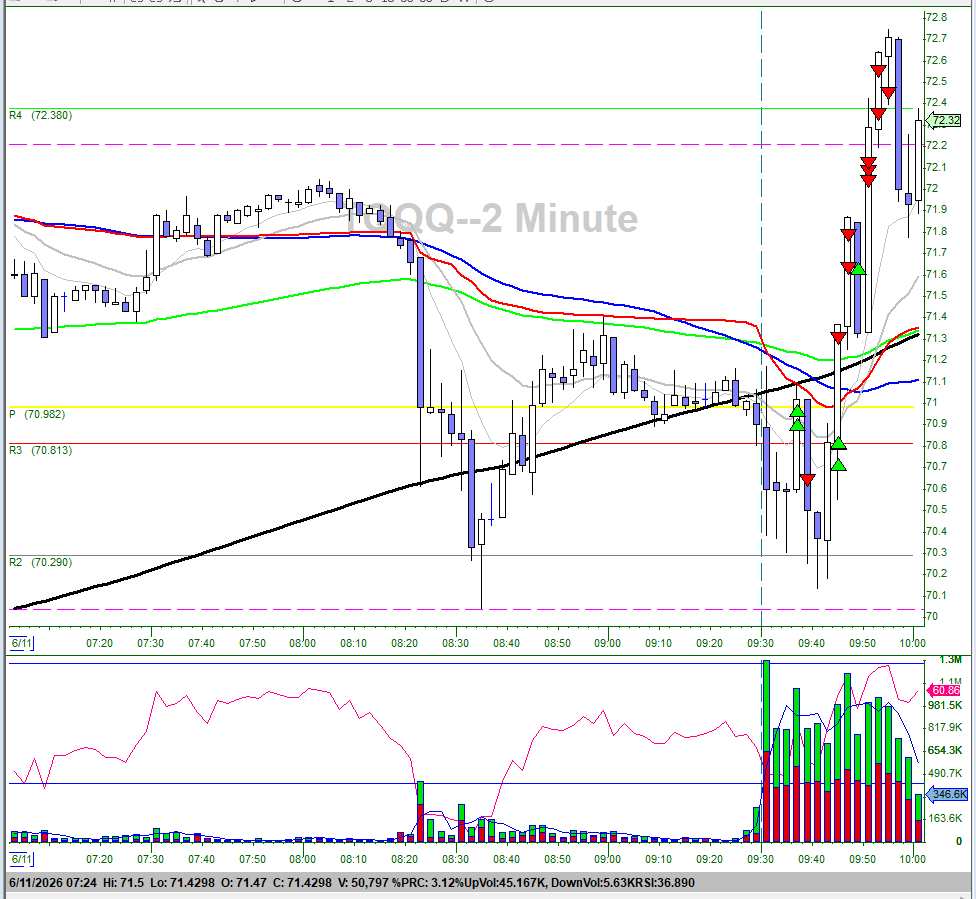976x899 pixels.
Task: Select the R2 (70.290) level label
Action: (40, 562)
